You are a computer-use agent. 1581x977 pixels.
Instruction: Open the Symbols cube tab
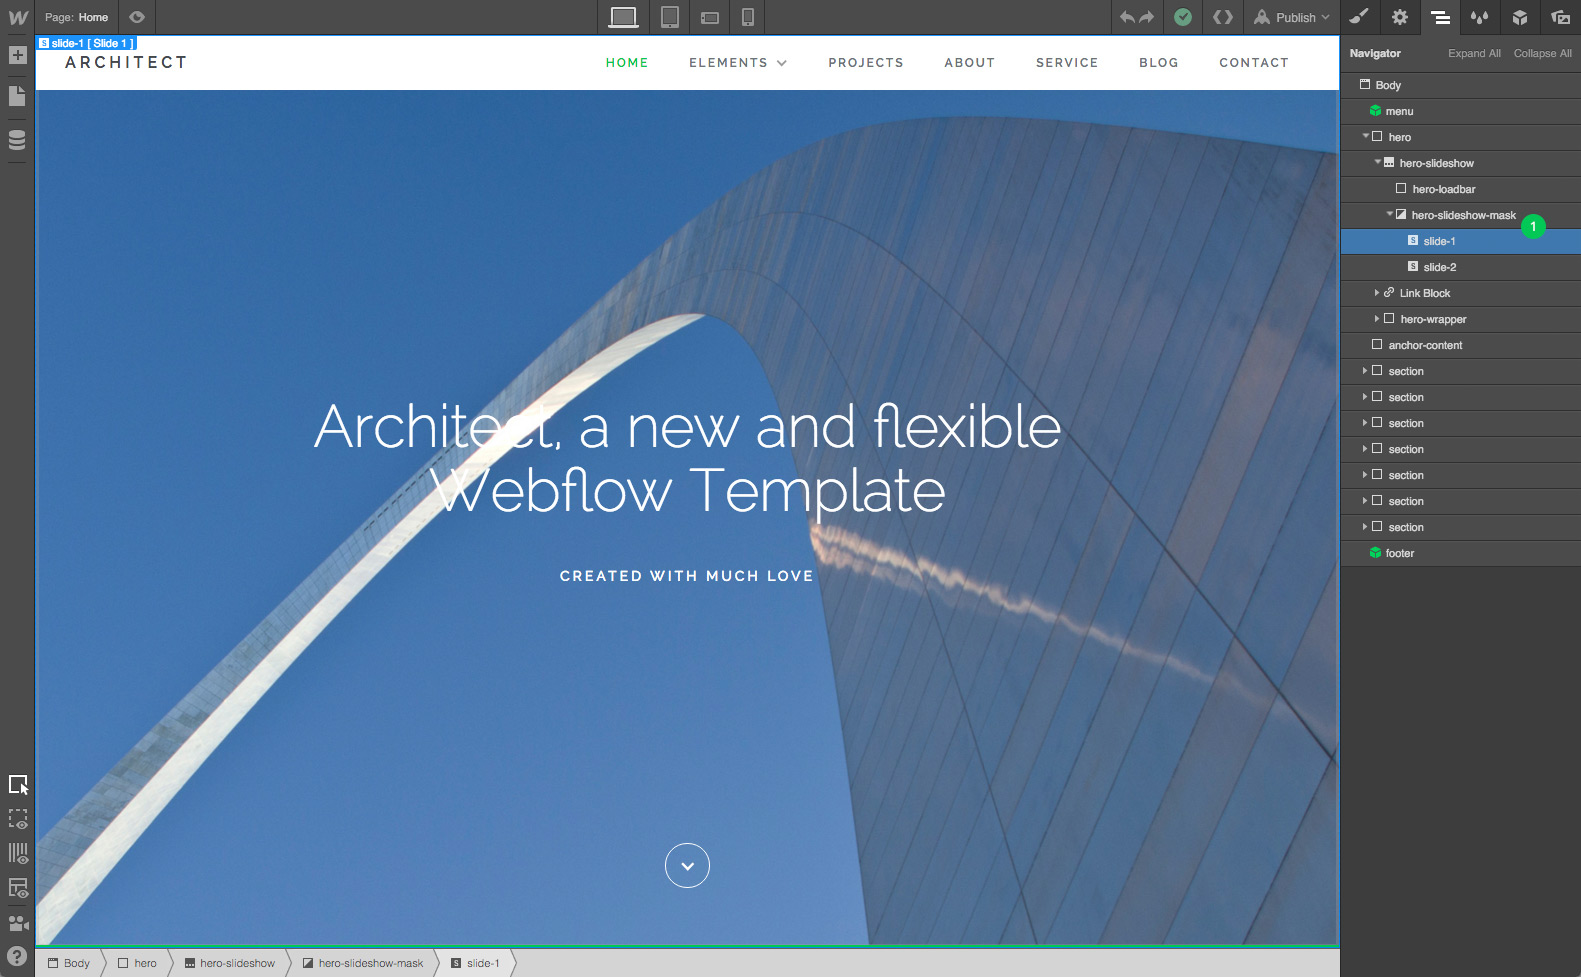[1520, 17]
